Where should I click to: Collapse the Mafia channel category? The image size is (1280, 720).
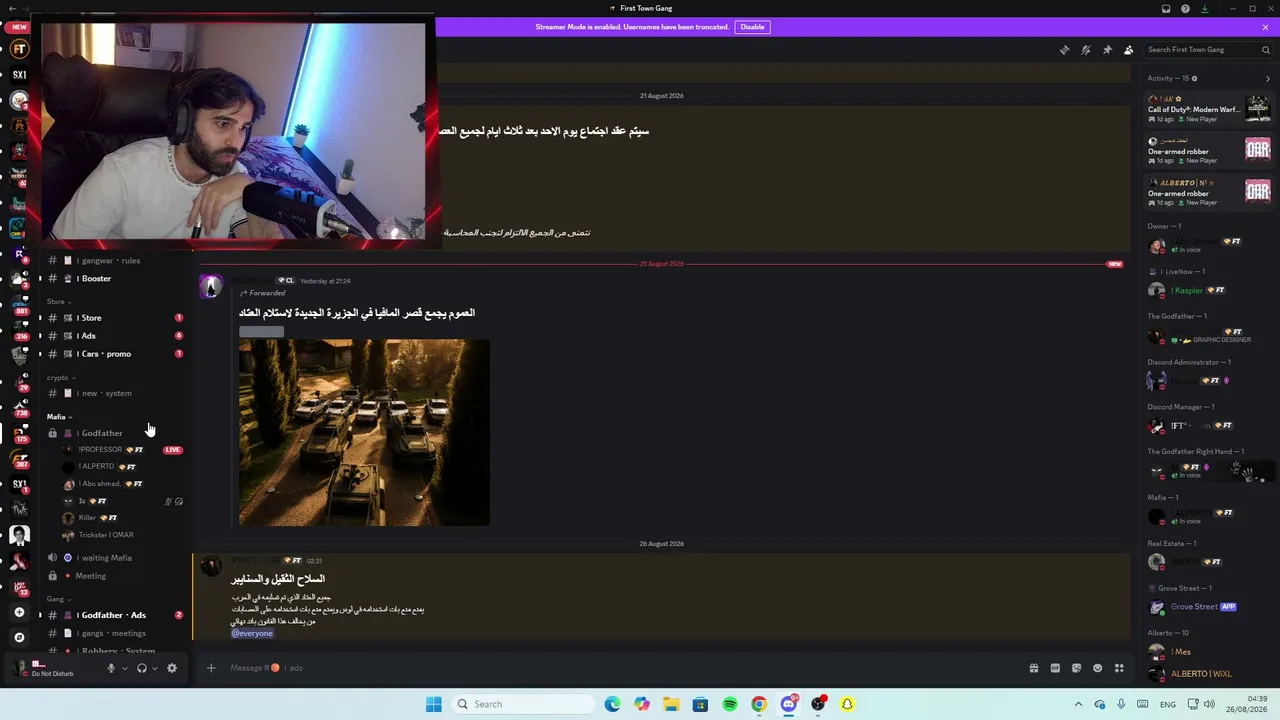pyautogui.click(x=59, y=416)
